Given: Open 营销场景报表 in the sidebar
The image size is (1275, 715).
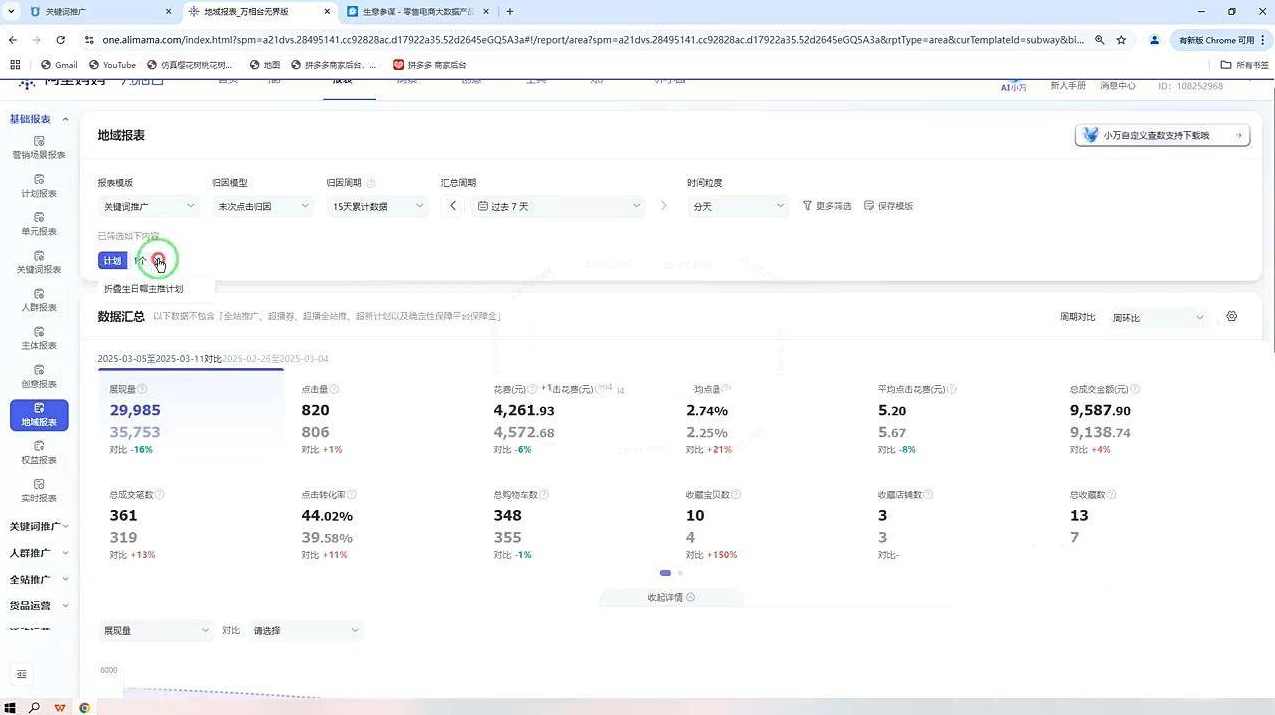Looking at the screenshot, I should 39,147.
